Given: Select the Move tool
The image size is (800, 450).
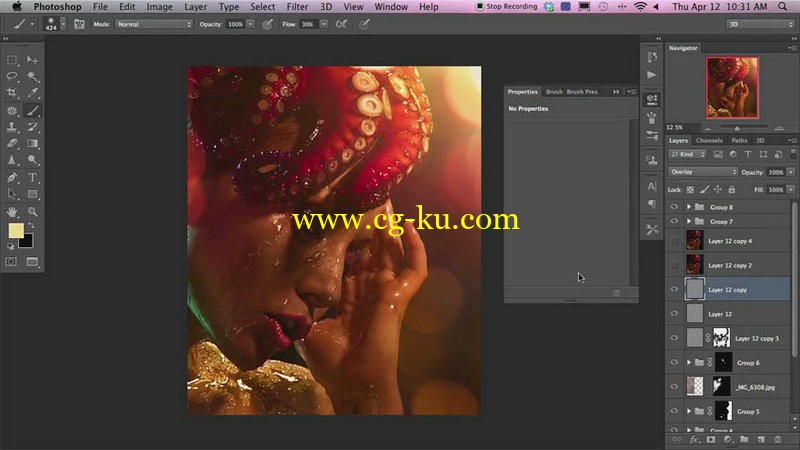Looking at the screenshot, I should coord(33,60).
